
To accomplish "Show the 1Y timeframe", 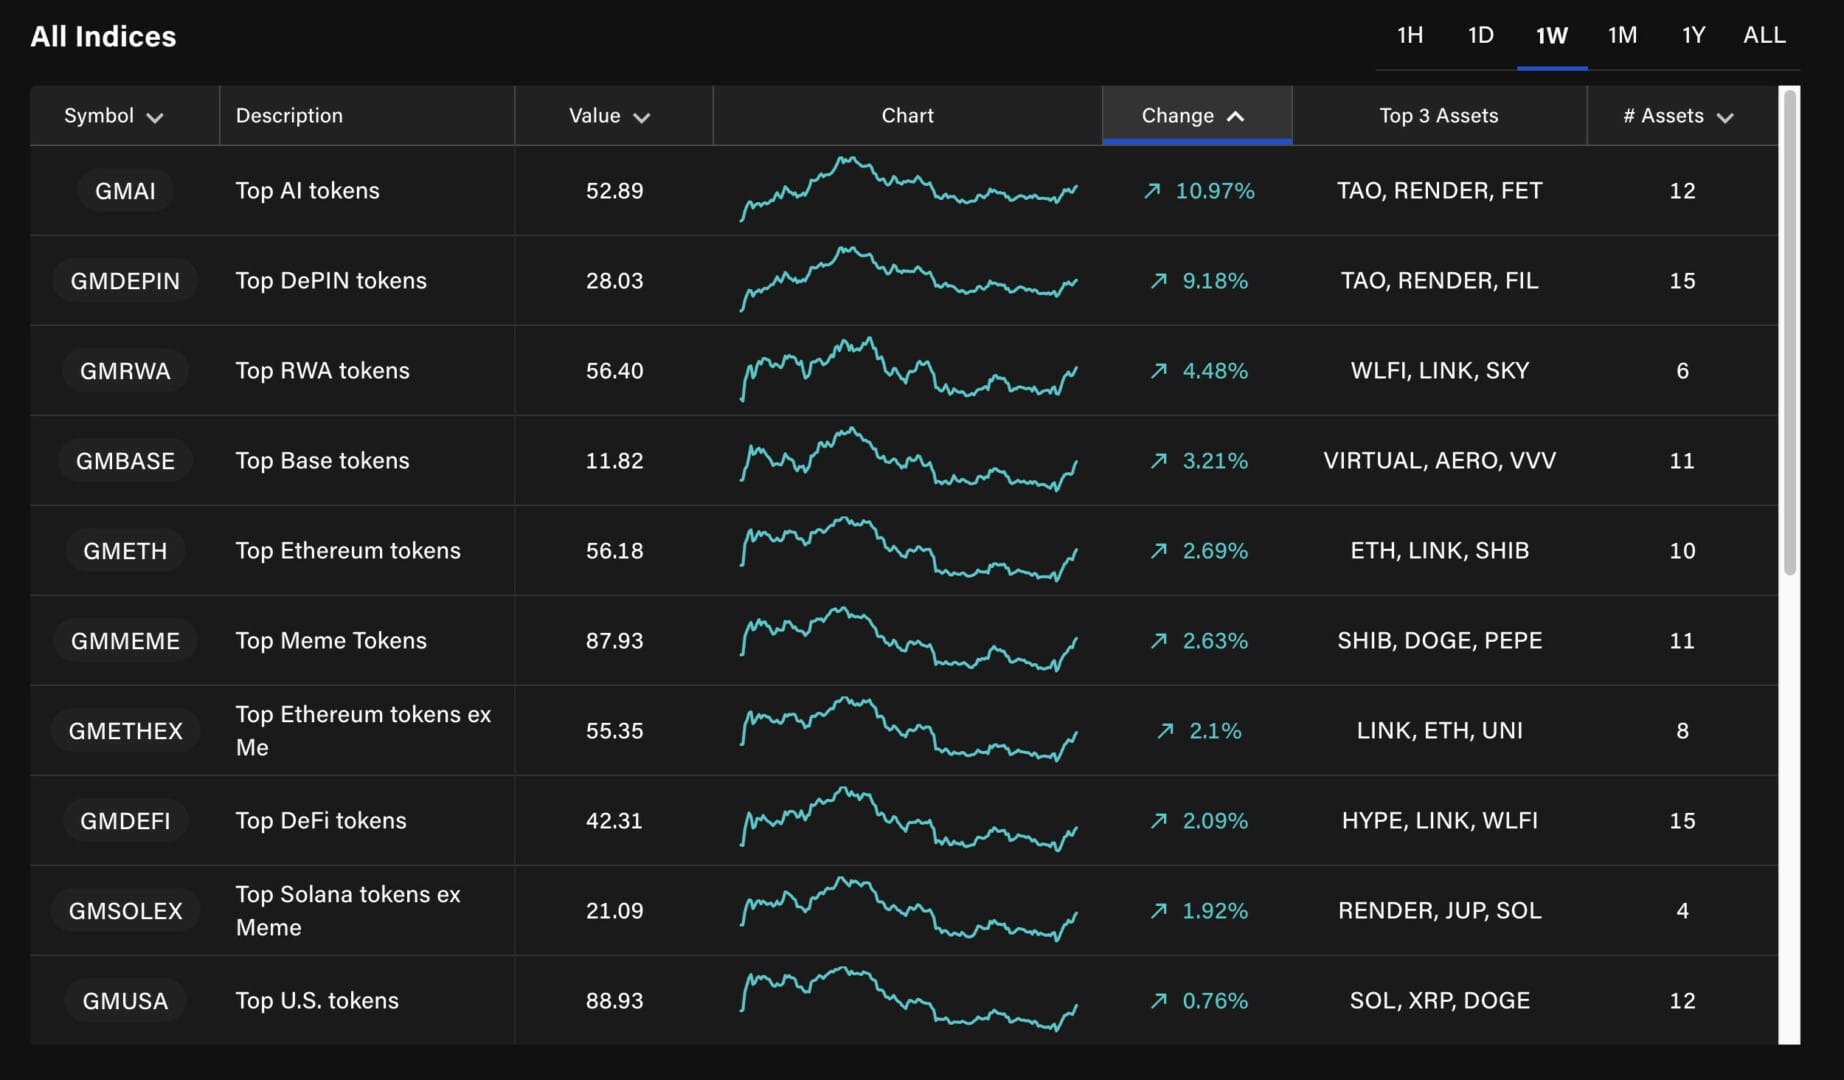I will click(x=1693, y=36).
